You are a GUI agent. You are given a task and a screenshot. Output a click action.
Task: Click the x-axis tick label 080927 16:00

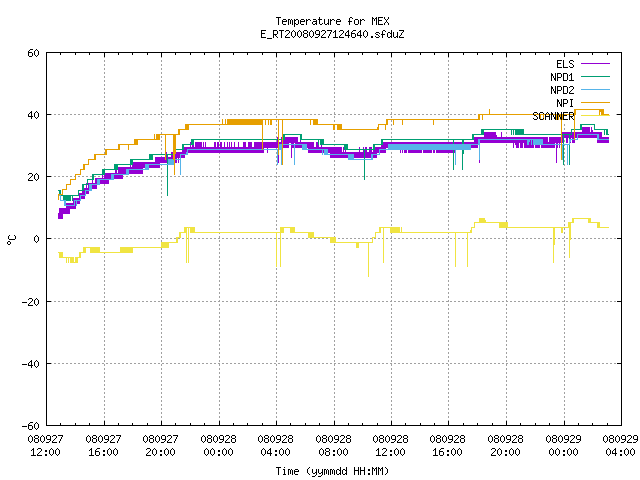103,446
